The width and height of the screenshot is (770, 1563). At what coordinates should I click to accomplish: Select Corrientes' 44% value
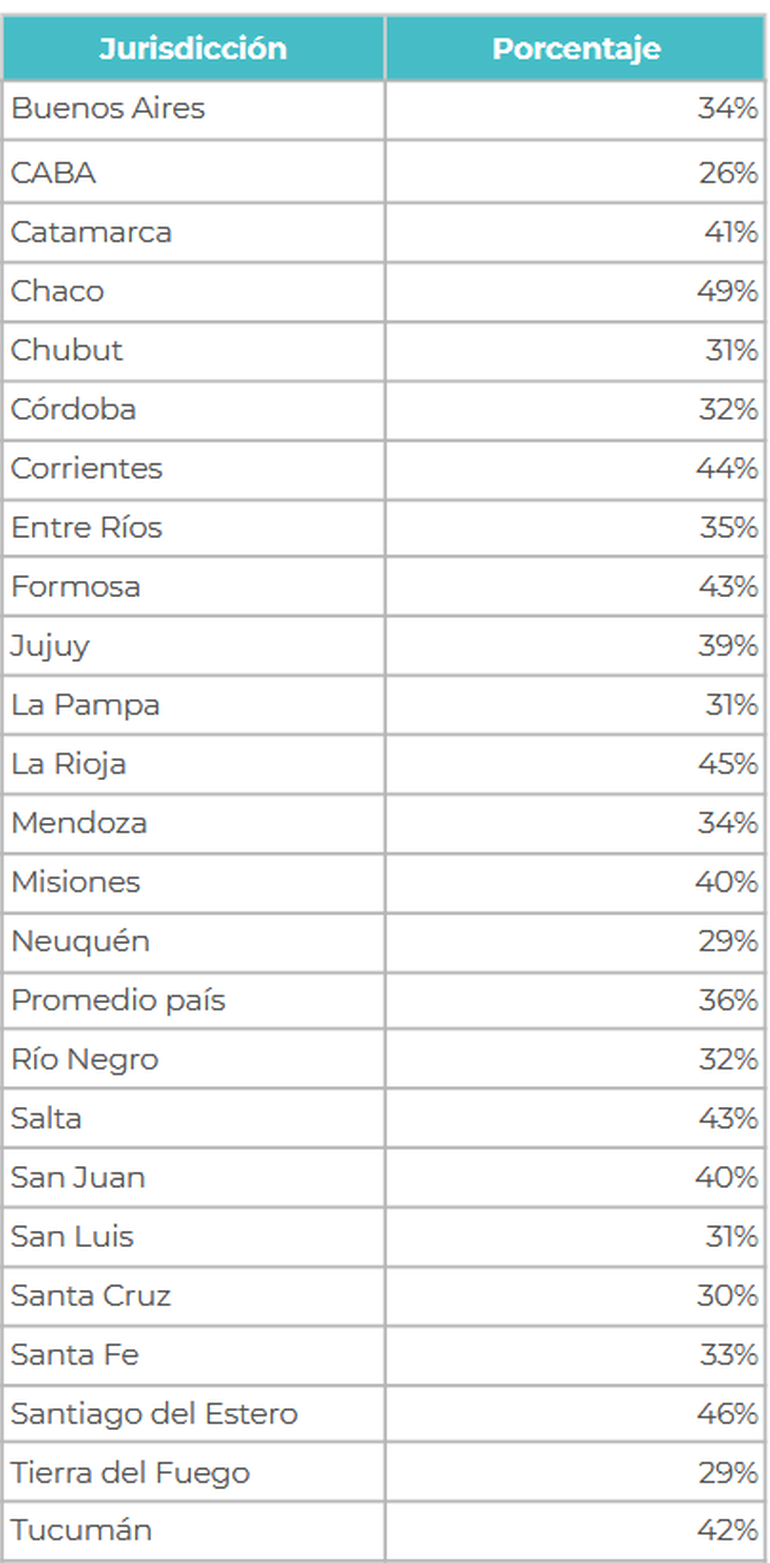pyautogui.click(x=727, y=468)
